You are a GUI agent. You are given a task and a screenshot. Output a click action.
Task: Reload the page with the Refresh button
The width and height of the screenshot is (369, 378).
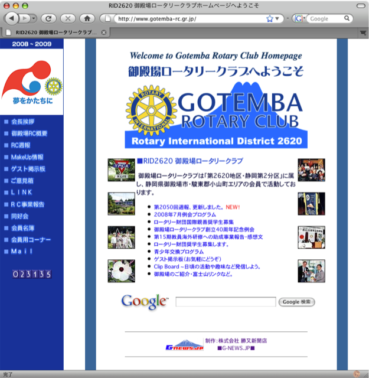tap(48, 18)
